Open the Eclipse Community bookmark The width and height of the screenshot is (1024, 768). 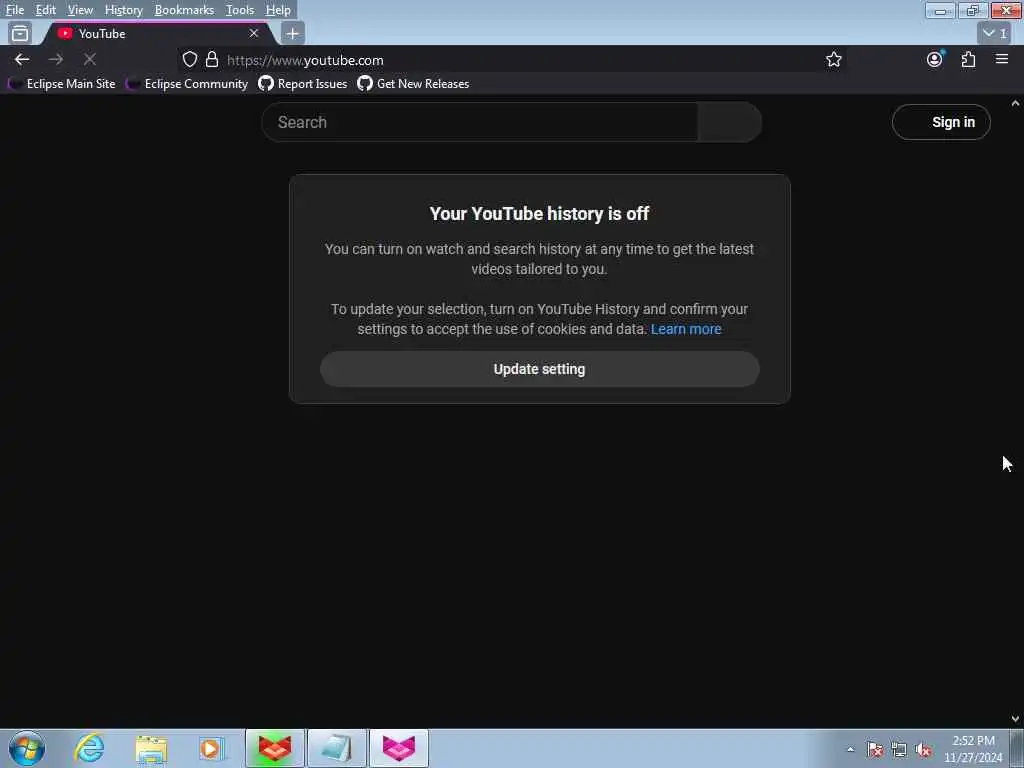coord(188,84)
